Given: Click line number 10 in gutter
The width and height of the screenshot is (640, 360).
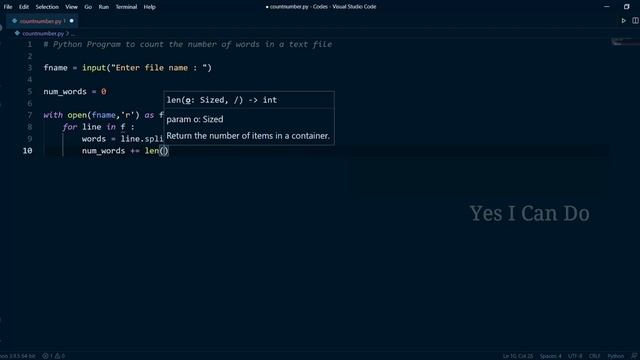Looking at the screenshot, I should click(27, 151).
